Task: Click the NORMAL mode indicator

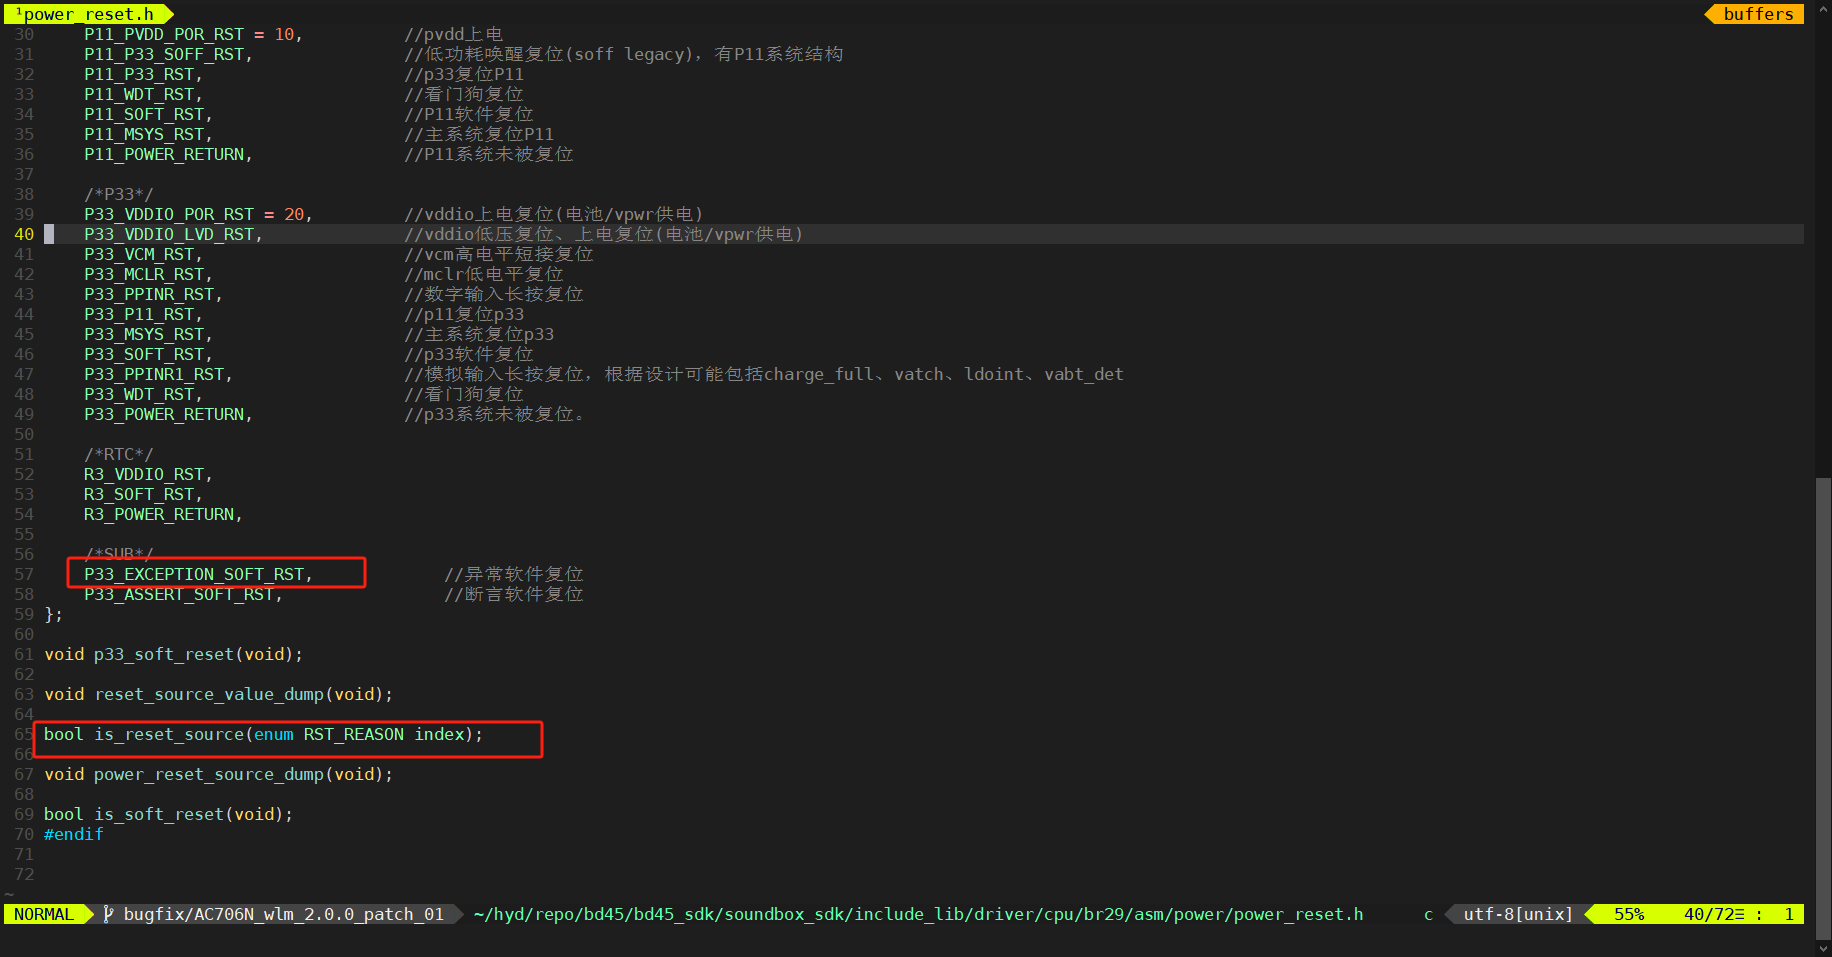Action: tap(43, 914)
